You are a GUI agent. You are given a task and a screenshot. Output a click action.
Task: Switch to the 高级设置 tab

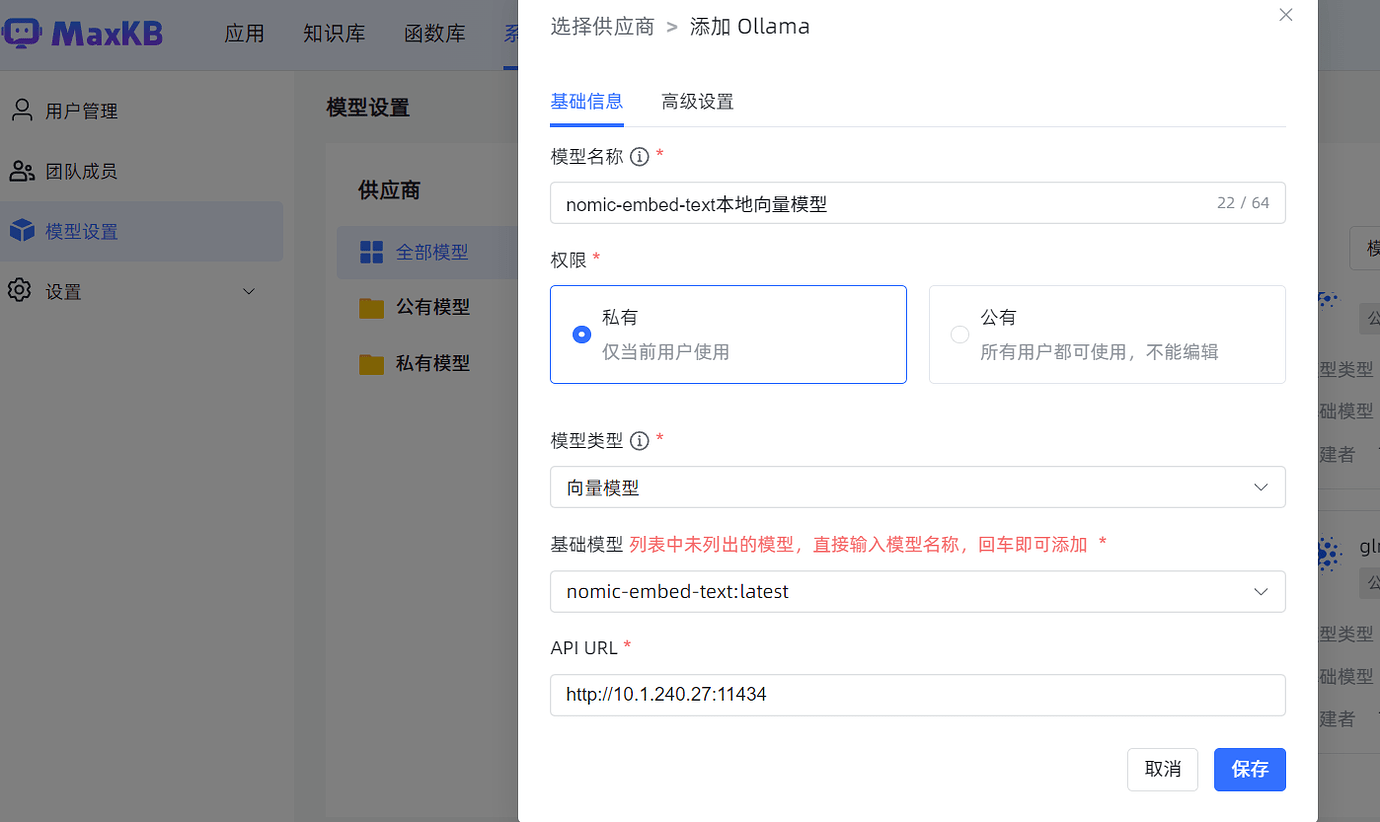pyautogui.click(x=697, y=101)
